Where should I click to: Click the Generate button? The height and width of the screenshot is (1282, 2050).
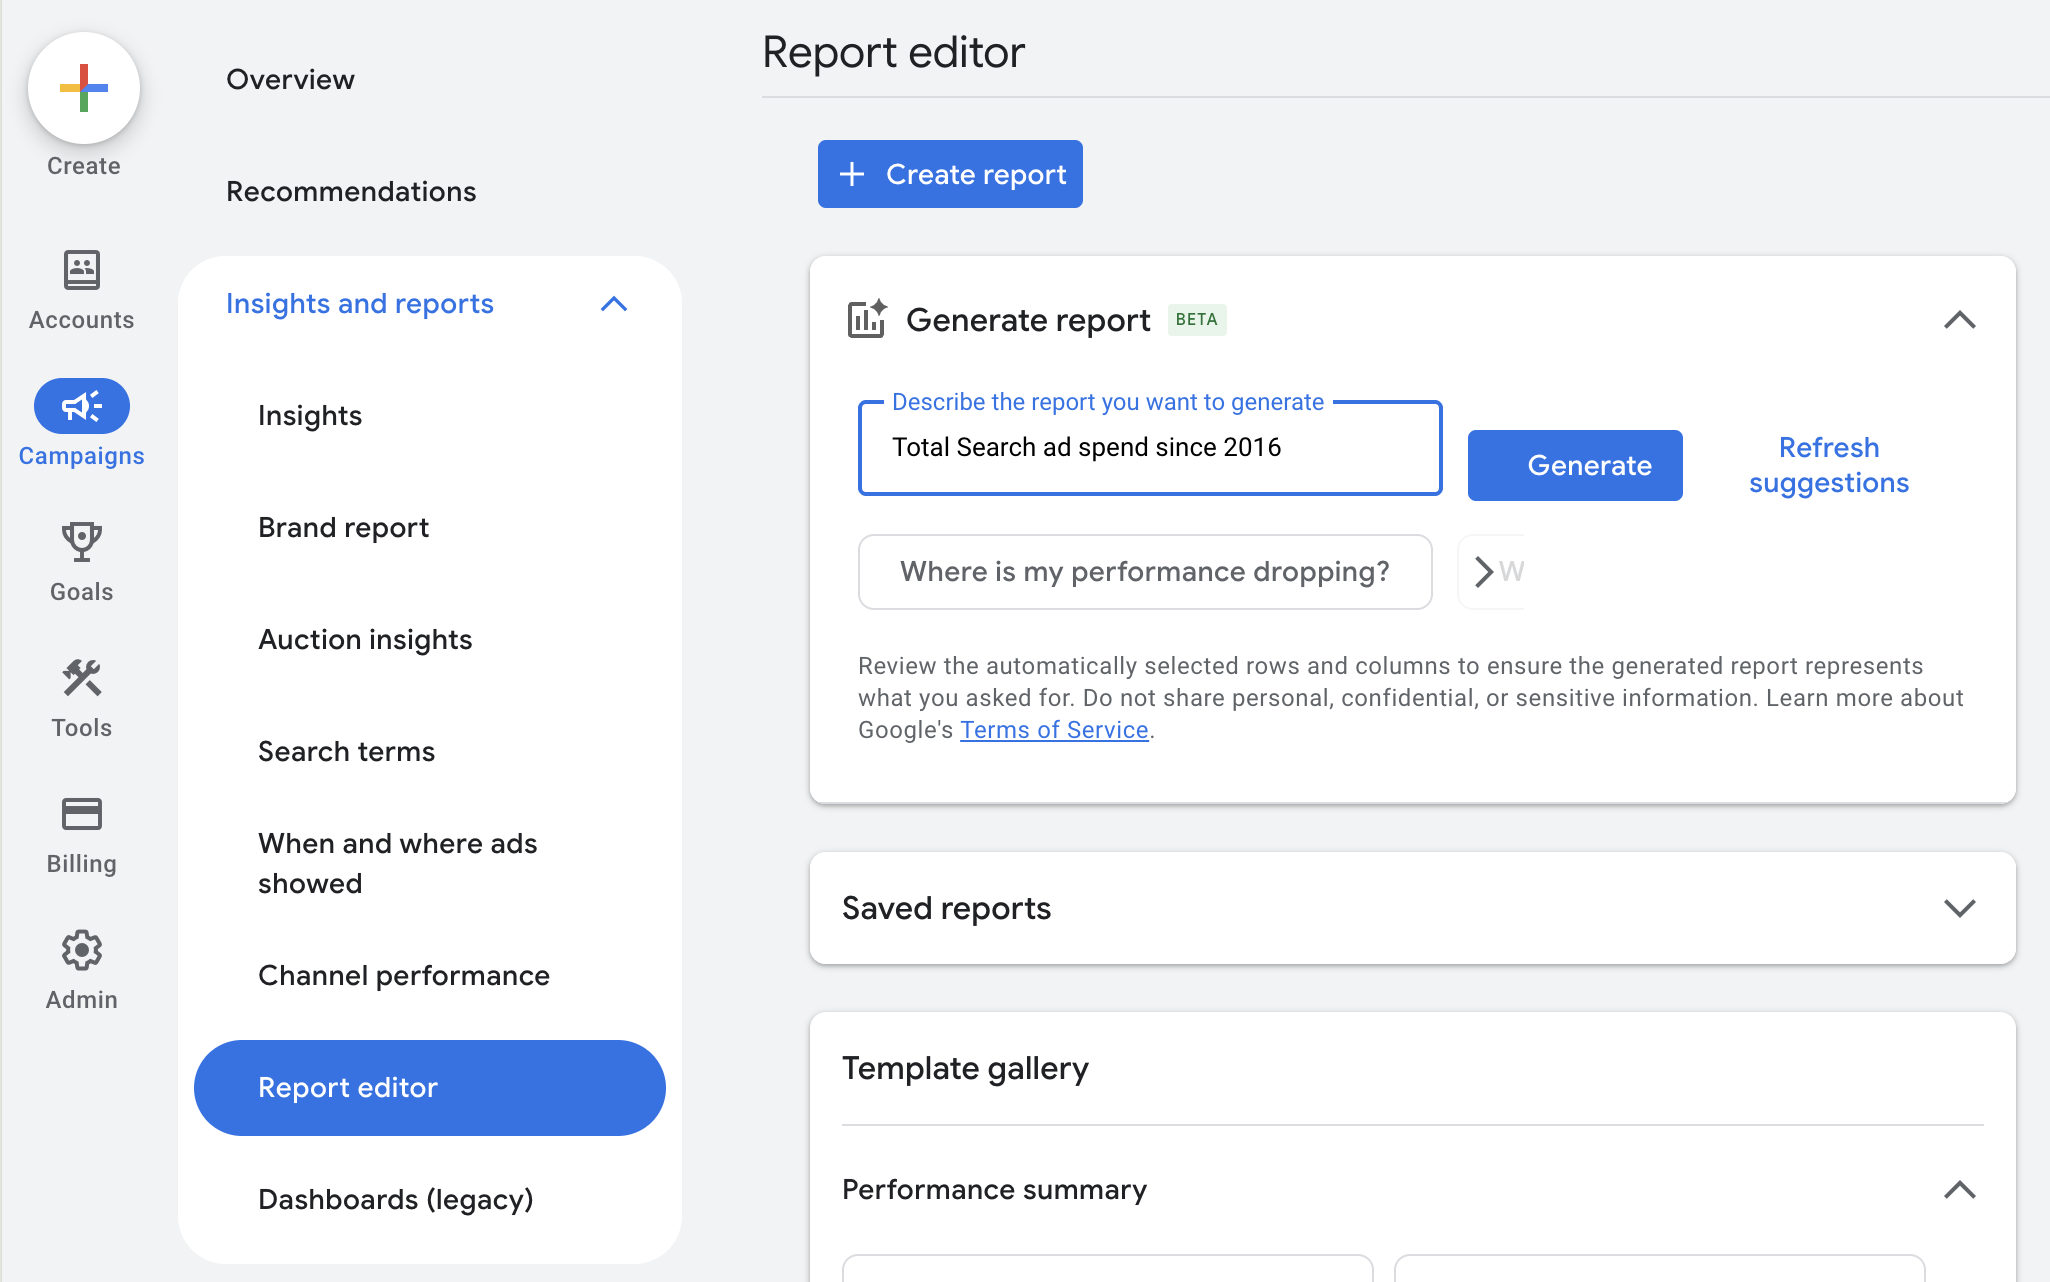pos(1575,465)
